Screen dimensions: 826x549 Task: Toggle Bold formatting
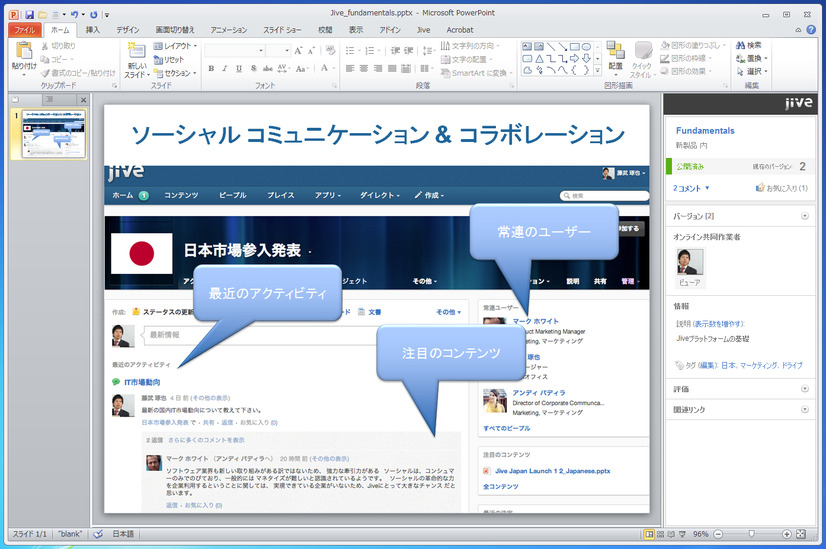211,68
